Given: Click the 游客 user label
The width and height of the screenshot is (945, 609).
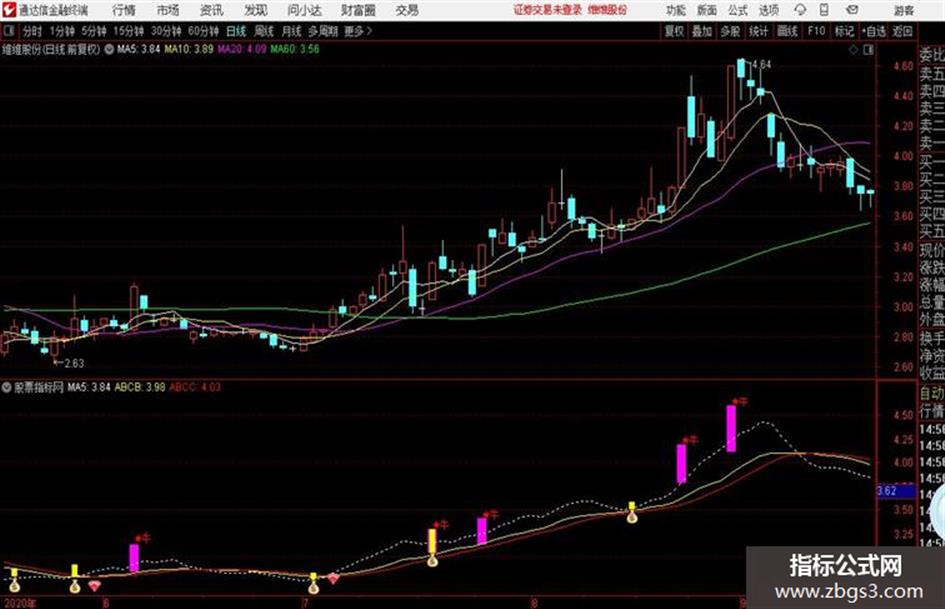Looking at the screenshot, I should 903,10.
